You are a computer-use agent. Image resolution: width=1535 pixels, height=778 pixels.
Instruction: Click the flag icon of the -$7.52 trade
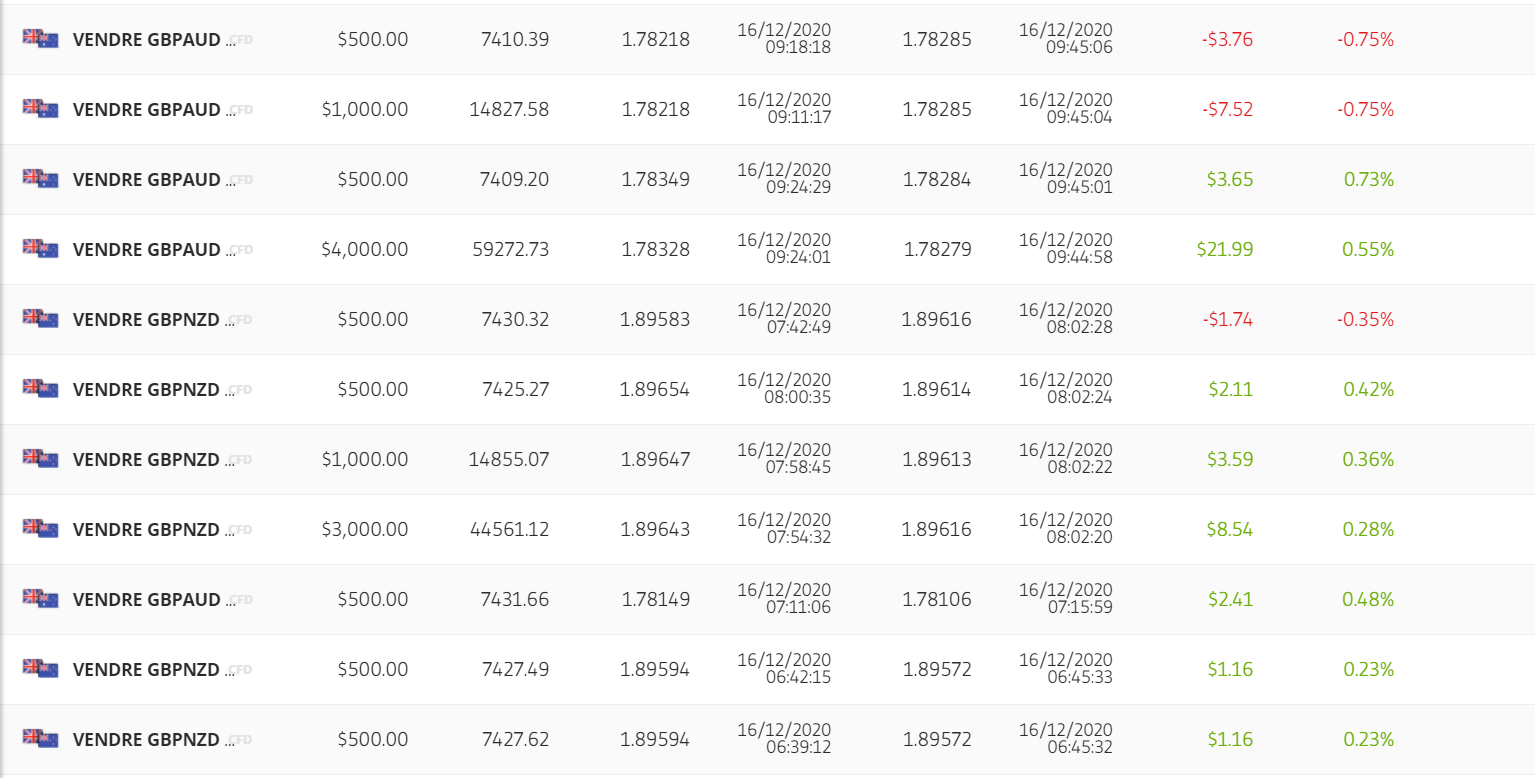coord(41,108)
